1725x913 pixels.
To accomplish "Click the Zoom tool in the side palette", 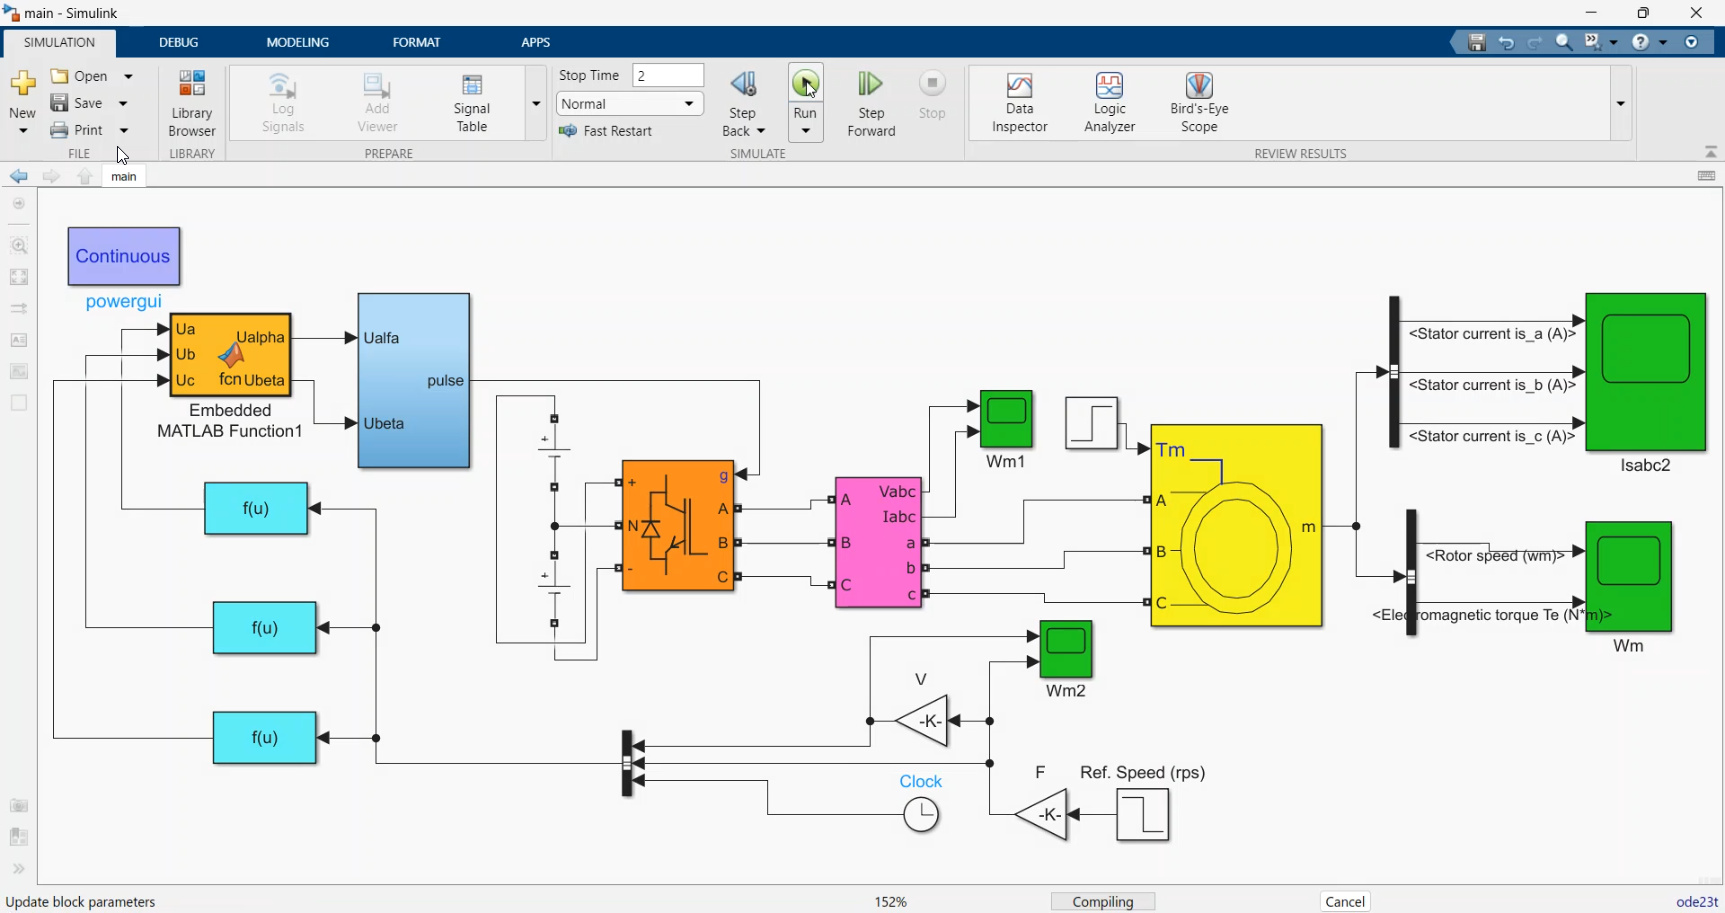I will point(19,245).
